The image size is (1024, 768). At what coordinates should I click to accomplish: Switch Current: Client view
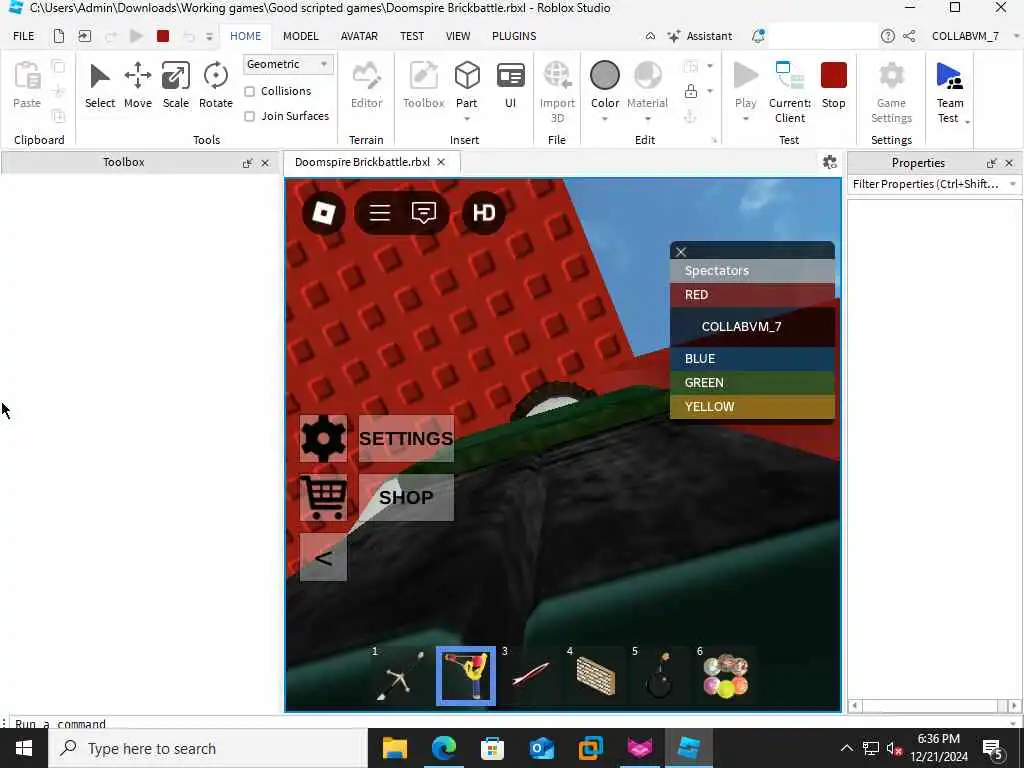(x=790, y=91)
